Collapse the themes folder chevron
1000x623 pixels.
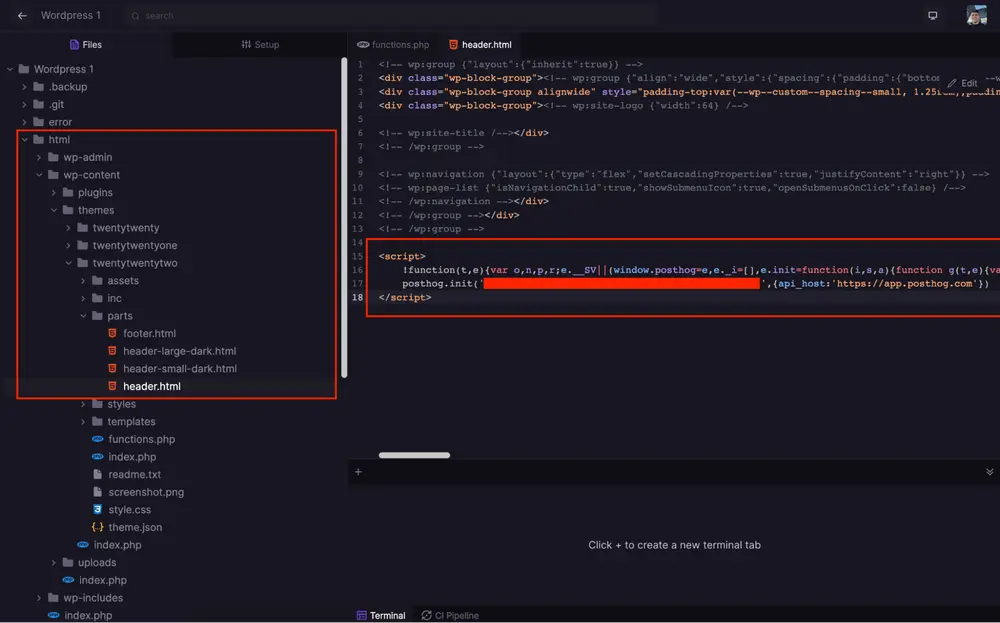[54, 210]
